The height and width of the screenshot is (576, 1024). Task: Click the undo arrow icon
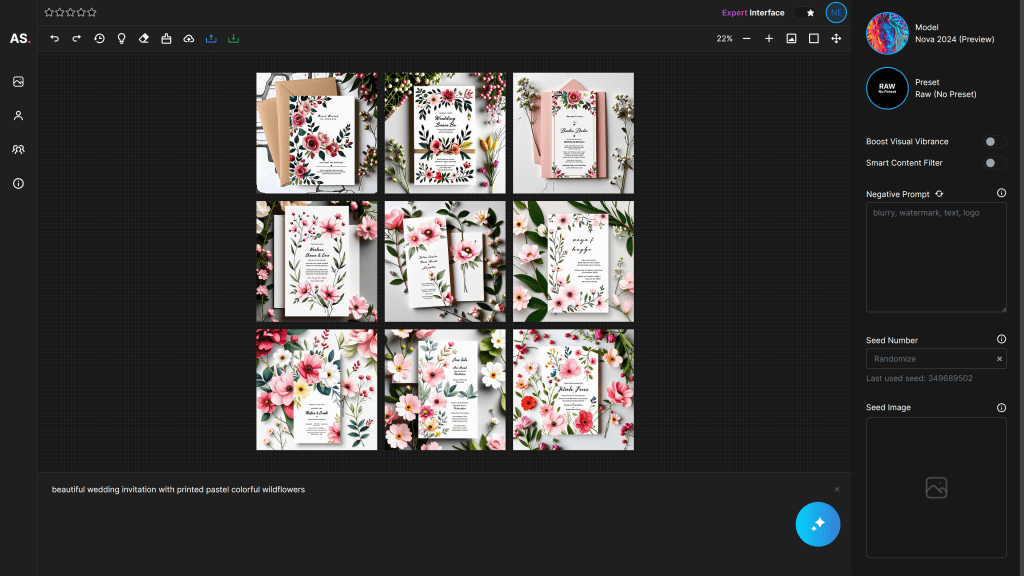[x=55, y=39]
